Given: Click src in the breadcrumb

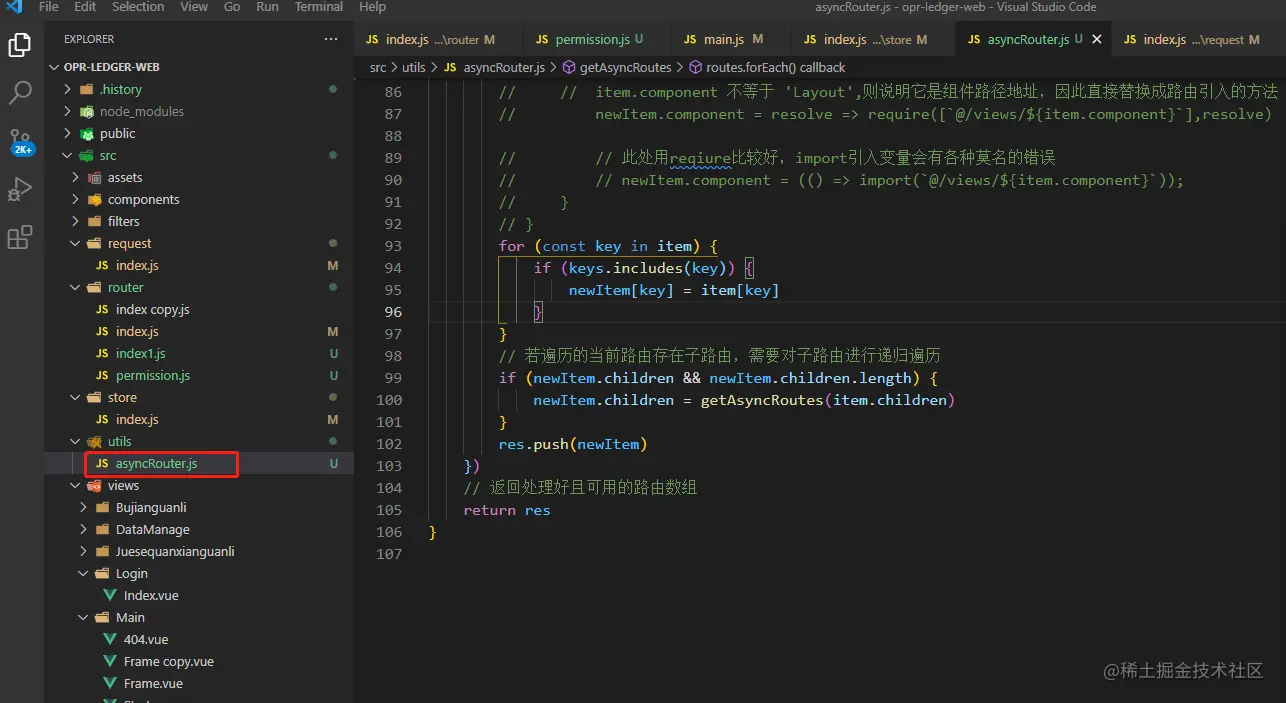Looking at the screenshot, I should (x=378, y=67).
